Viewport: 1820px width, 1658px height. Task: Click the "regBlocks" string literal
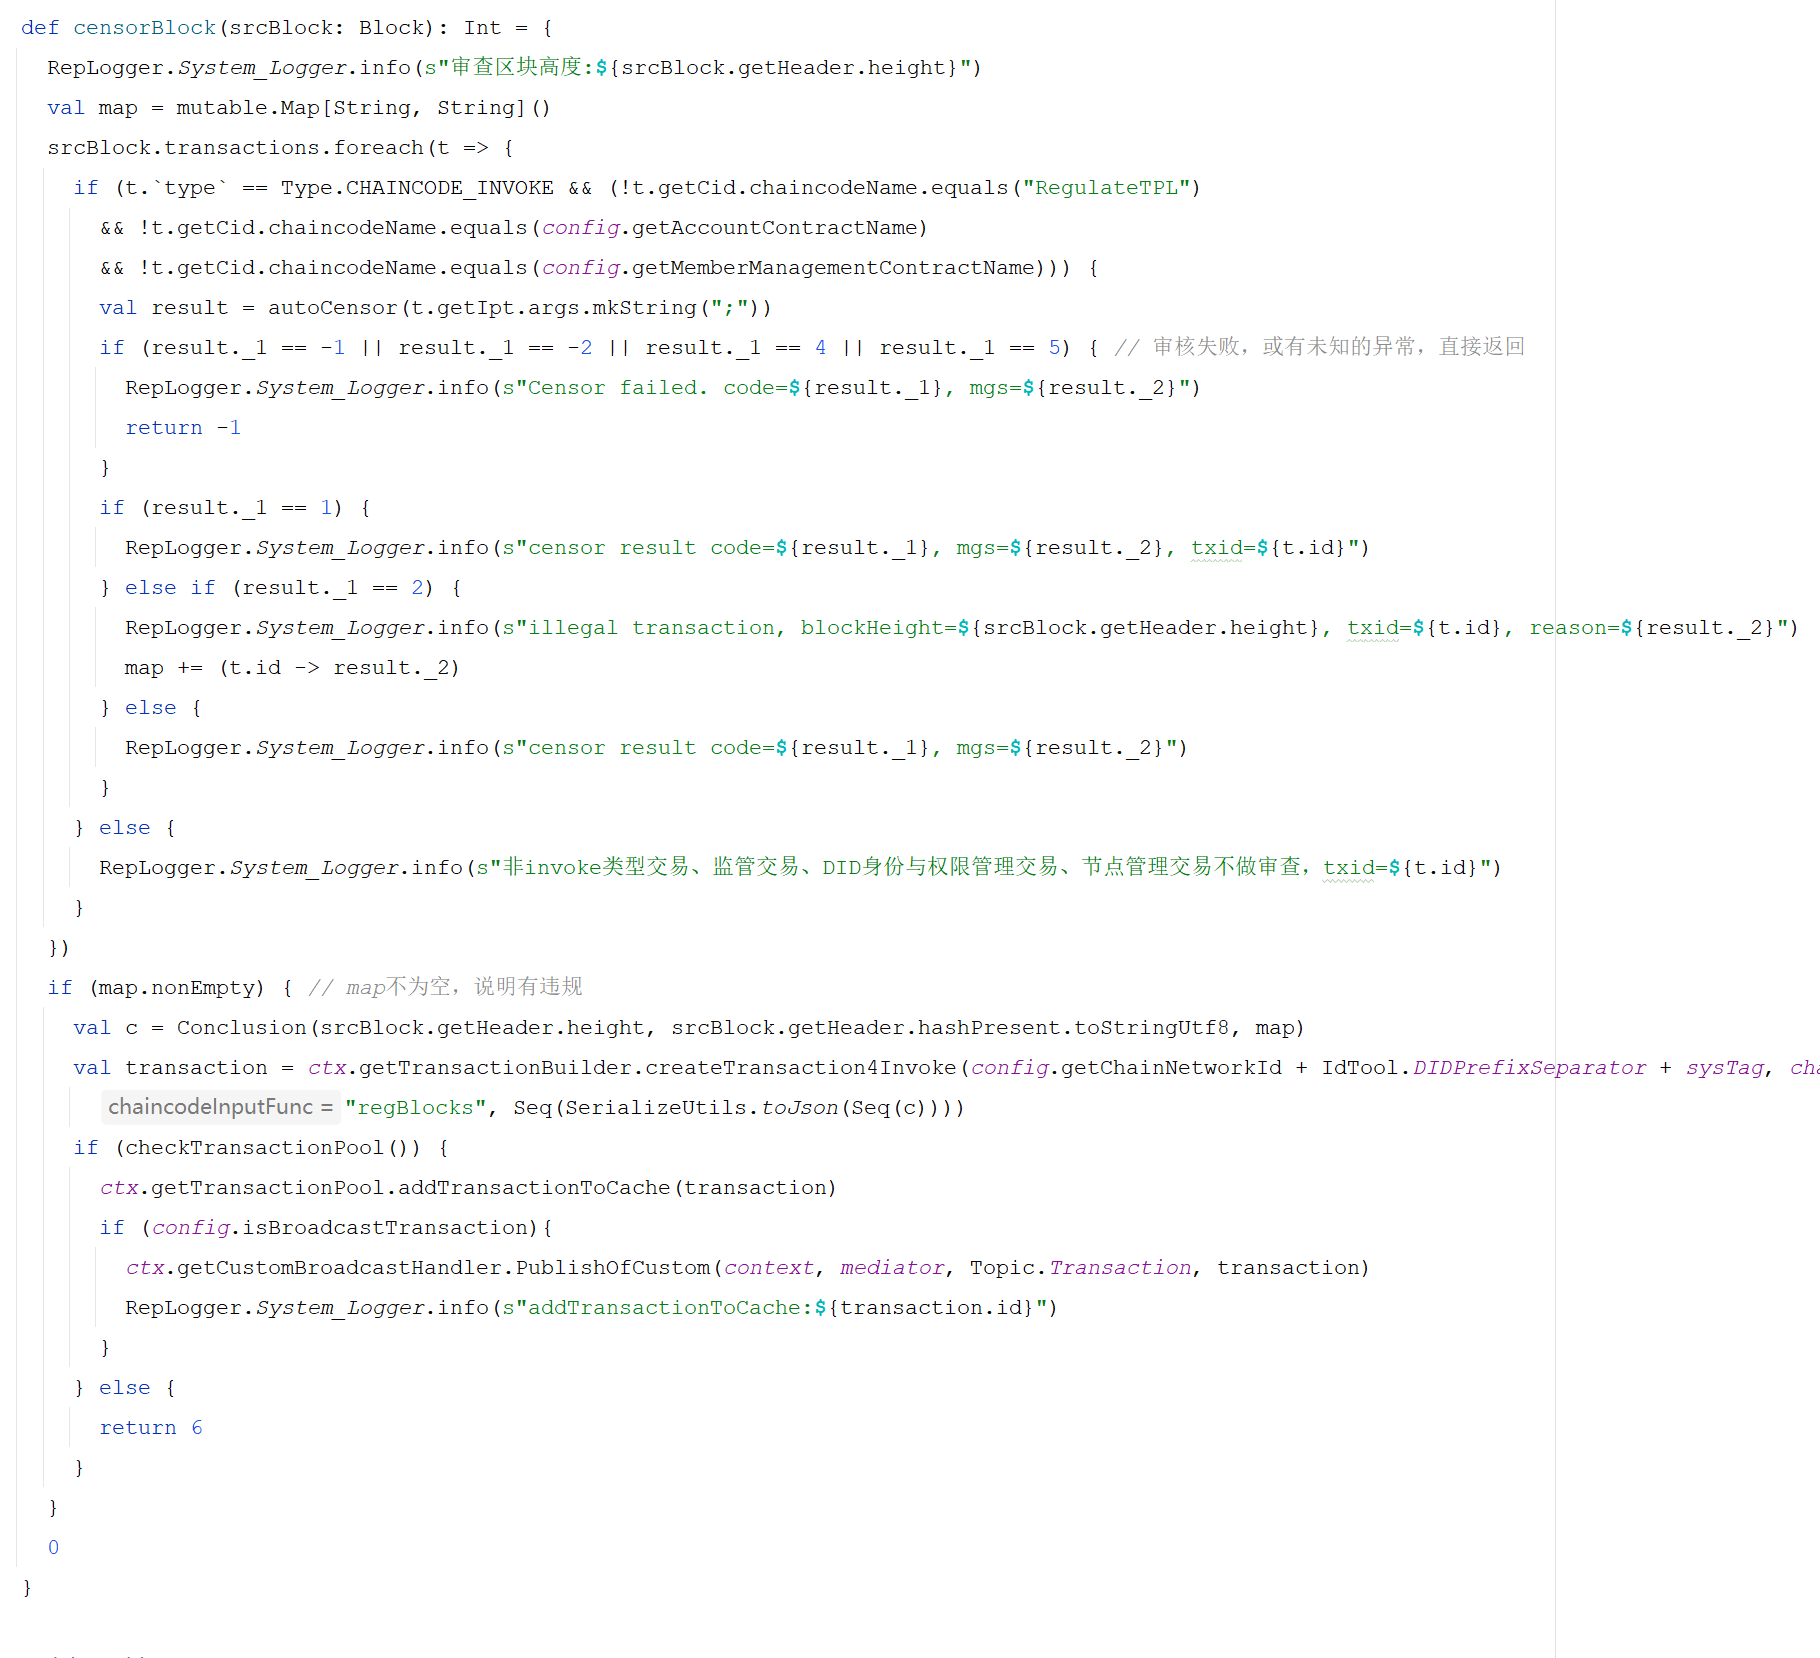(416, 1108)
